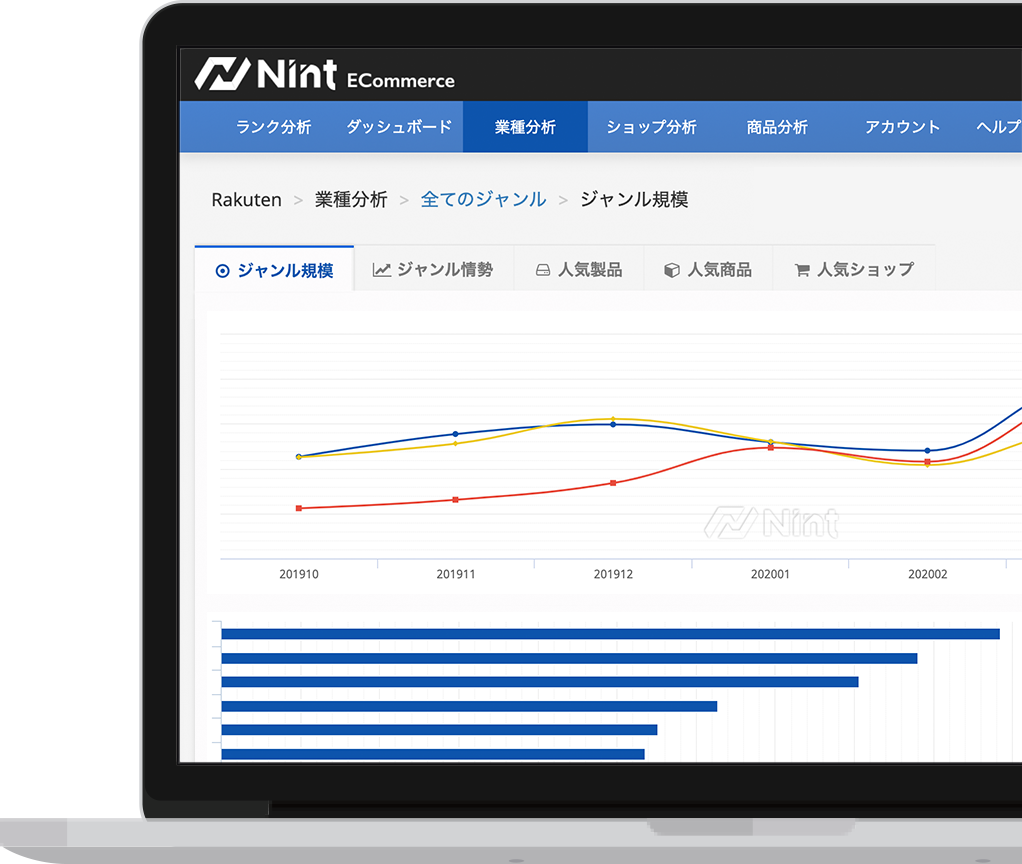Click the red data point at 201911
The image size is (1022, 864).
(x=456, y=500)
